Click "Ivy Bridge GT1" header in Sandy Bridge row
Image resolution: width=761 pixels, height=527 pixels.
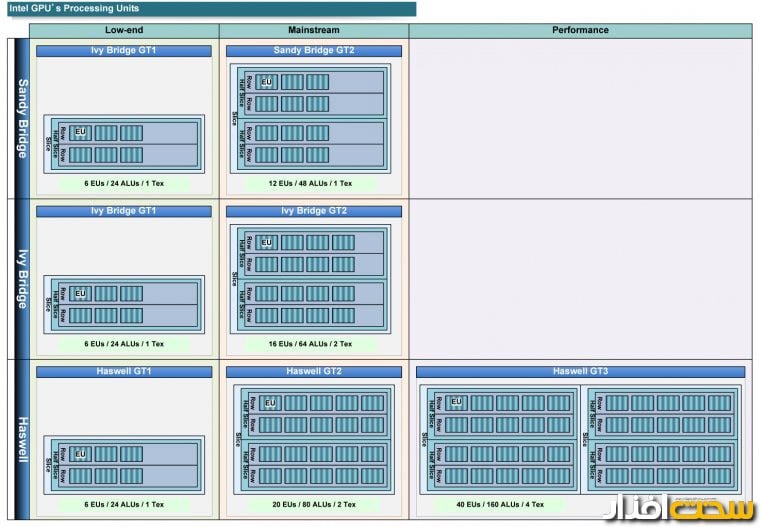click(x=124, y=50)
